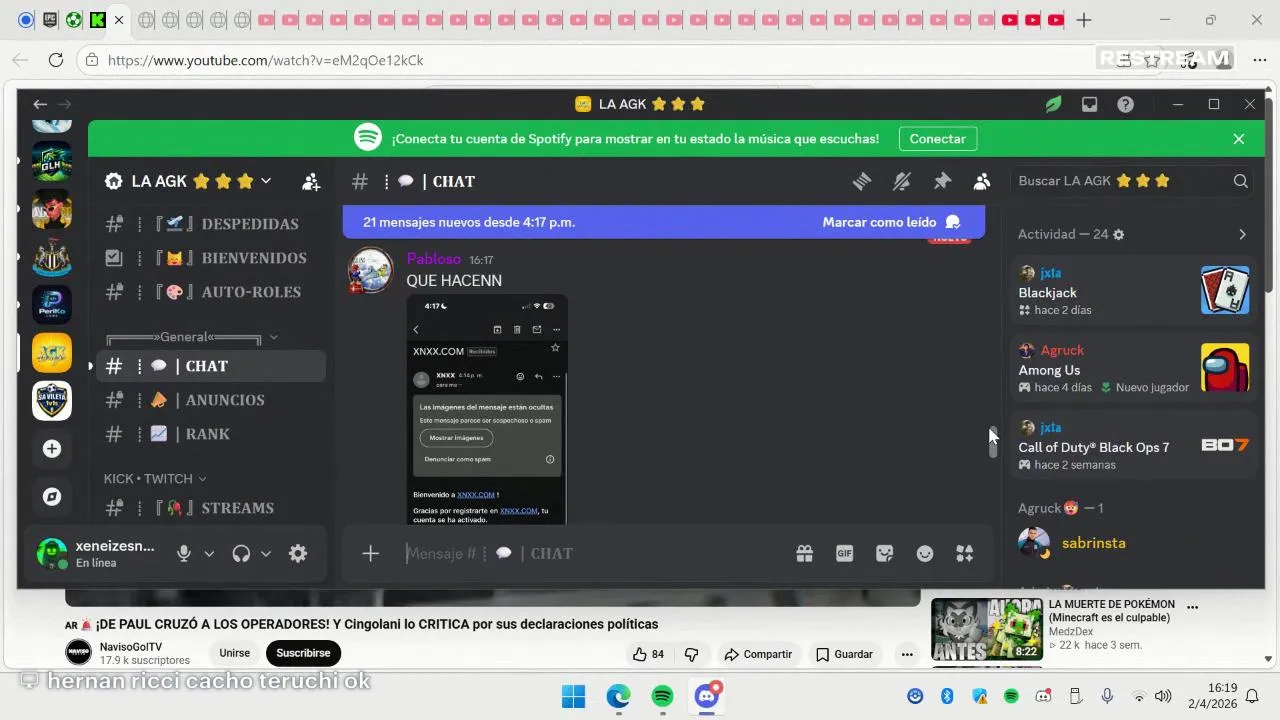Open LA MUERTE DE POKÉMON video thumbnail

coord(987,629)
